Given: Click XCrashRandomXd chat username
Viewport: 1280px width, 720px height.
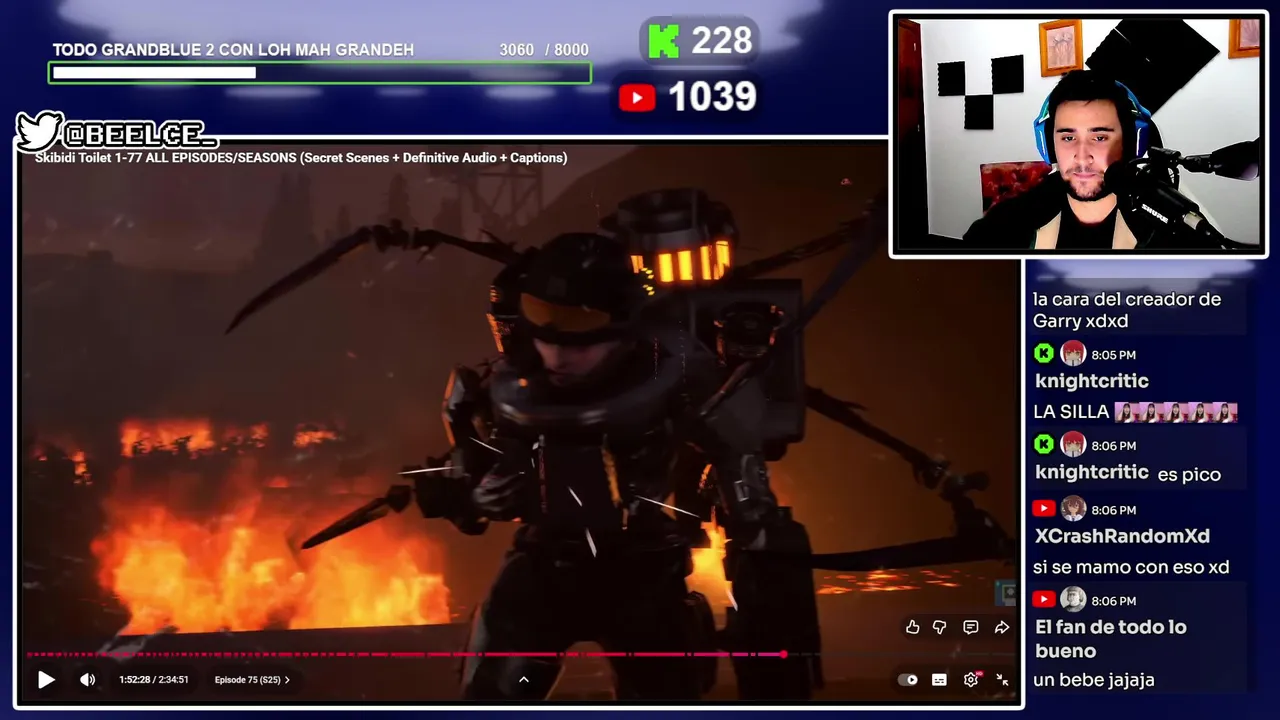Looking at the screenshot, I should (x=1122, y=536).
